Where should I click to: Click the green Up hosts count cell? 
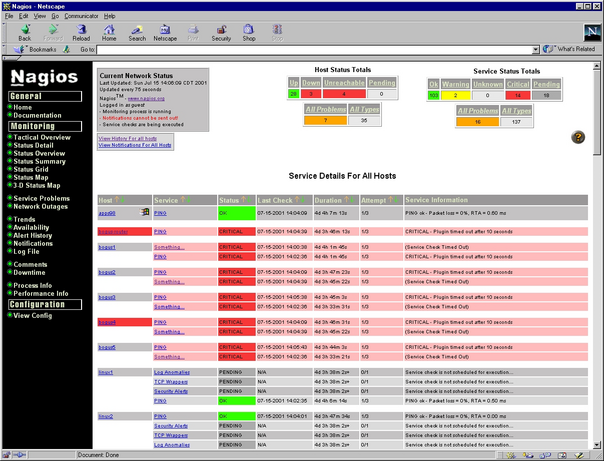click(x=294, y=94)
